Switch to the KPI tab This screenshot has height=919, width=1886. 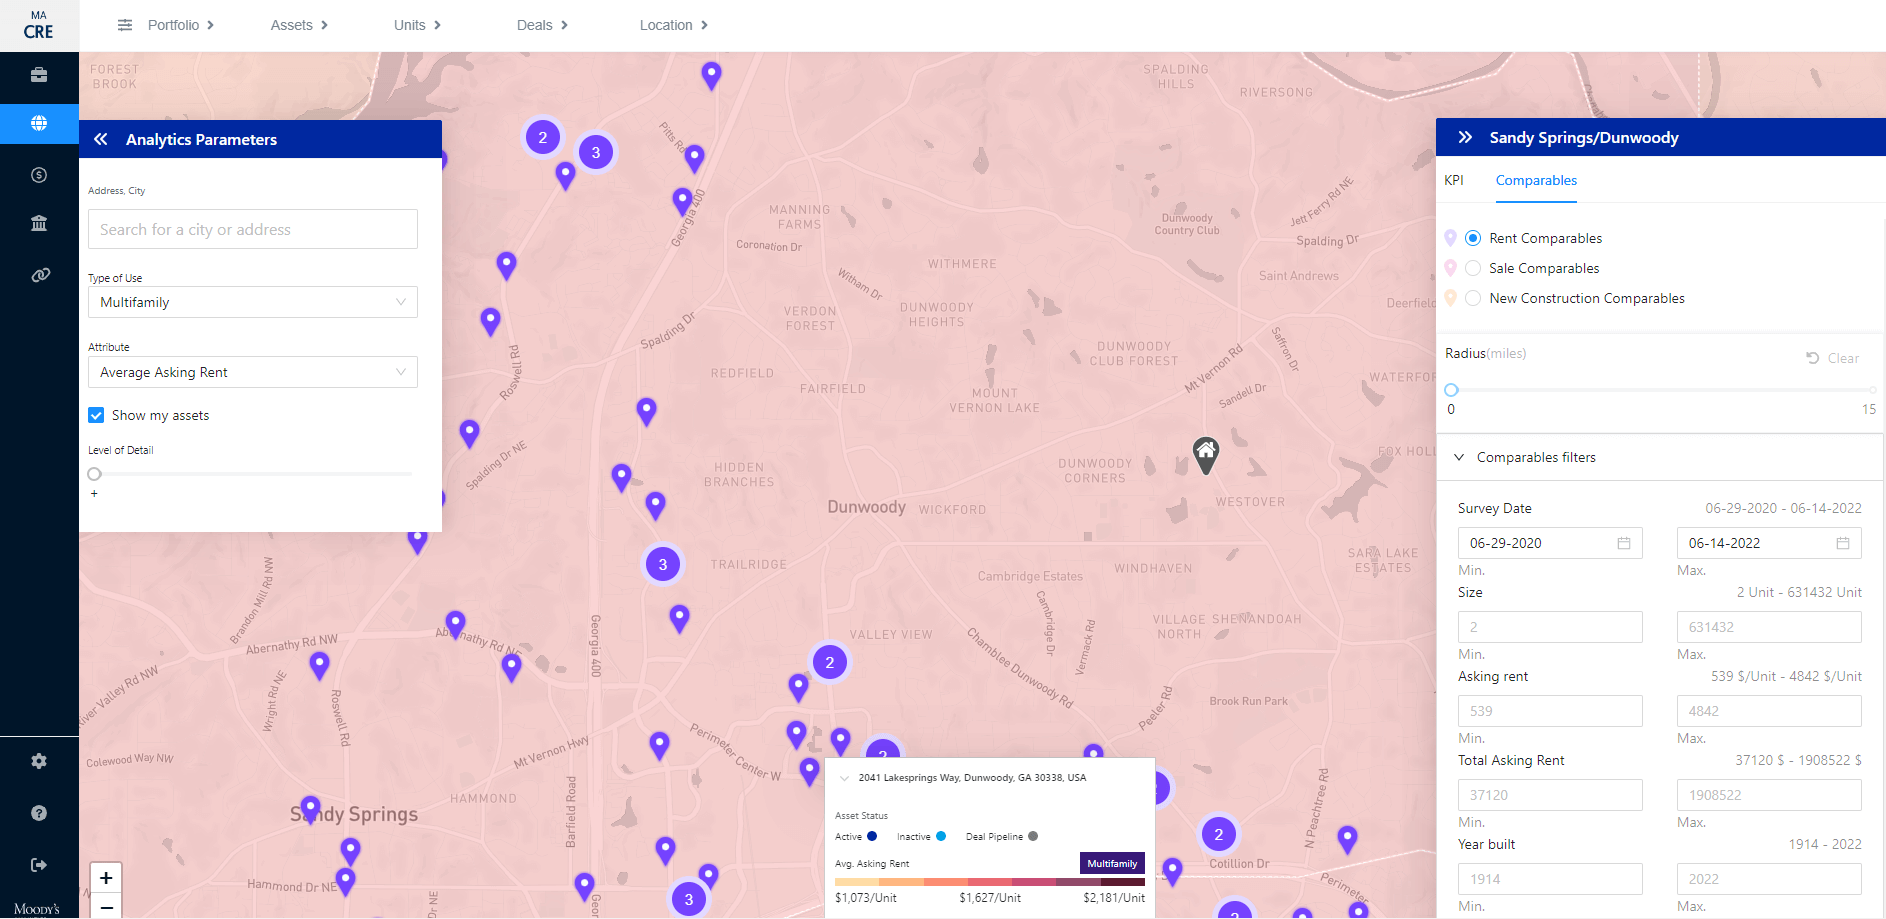click(1454, 181)
